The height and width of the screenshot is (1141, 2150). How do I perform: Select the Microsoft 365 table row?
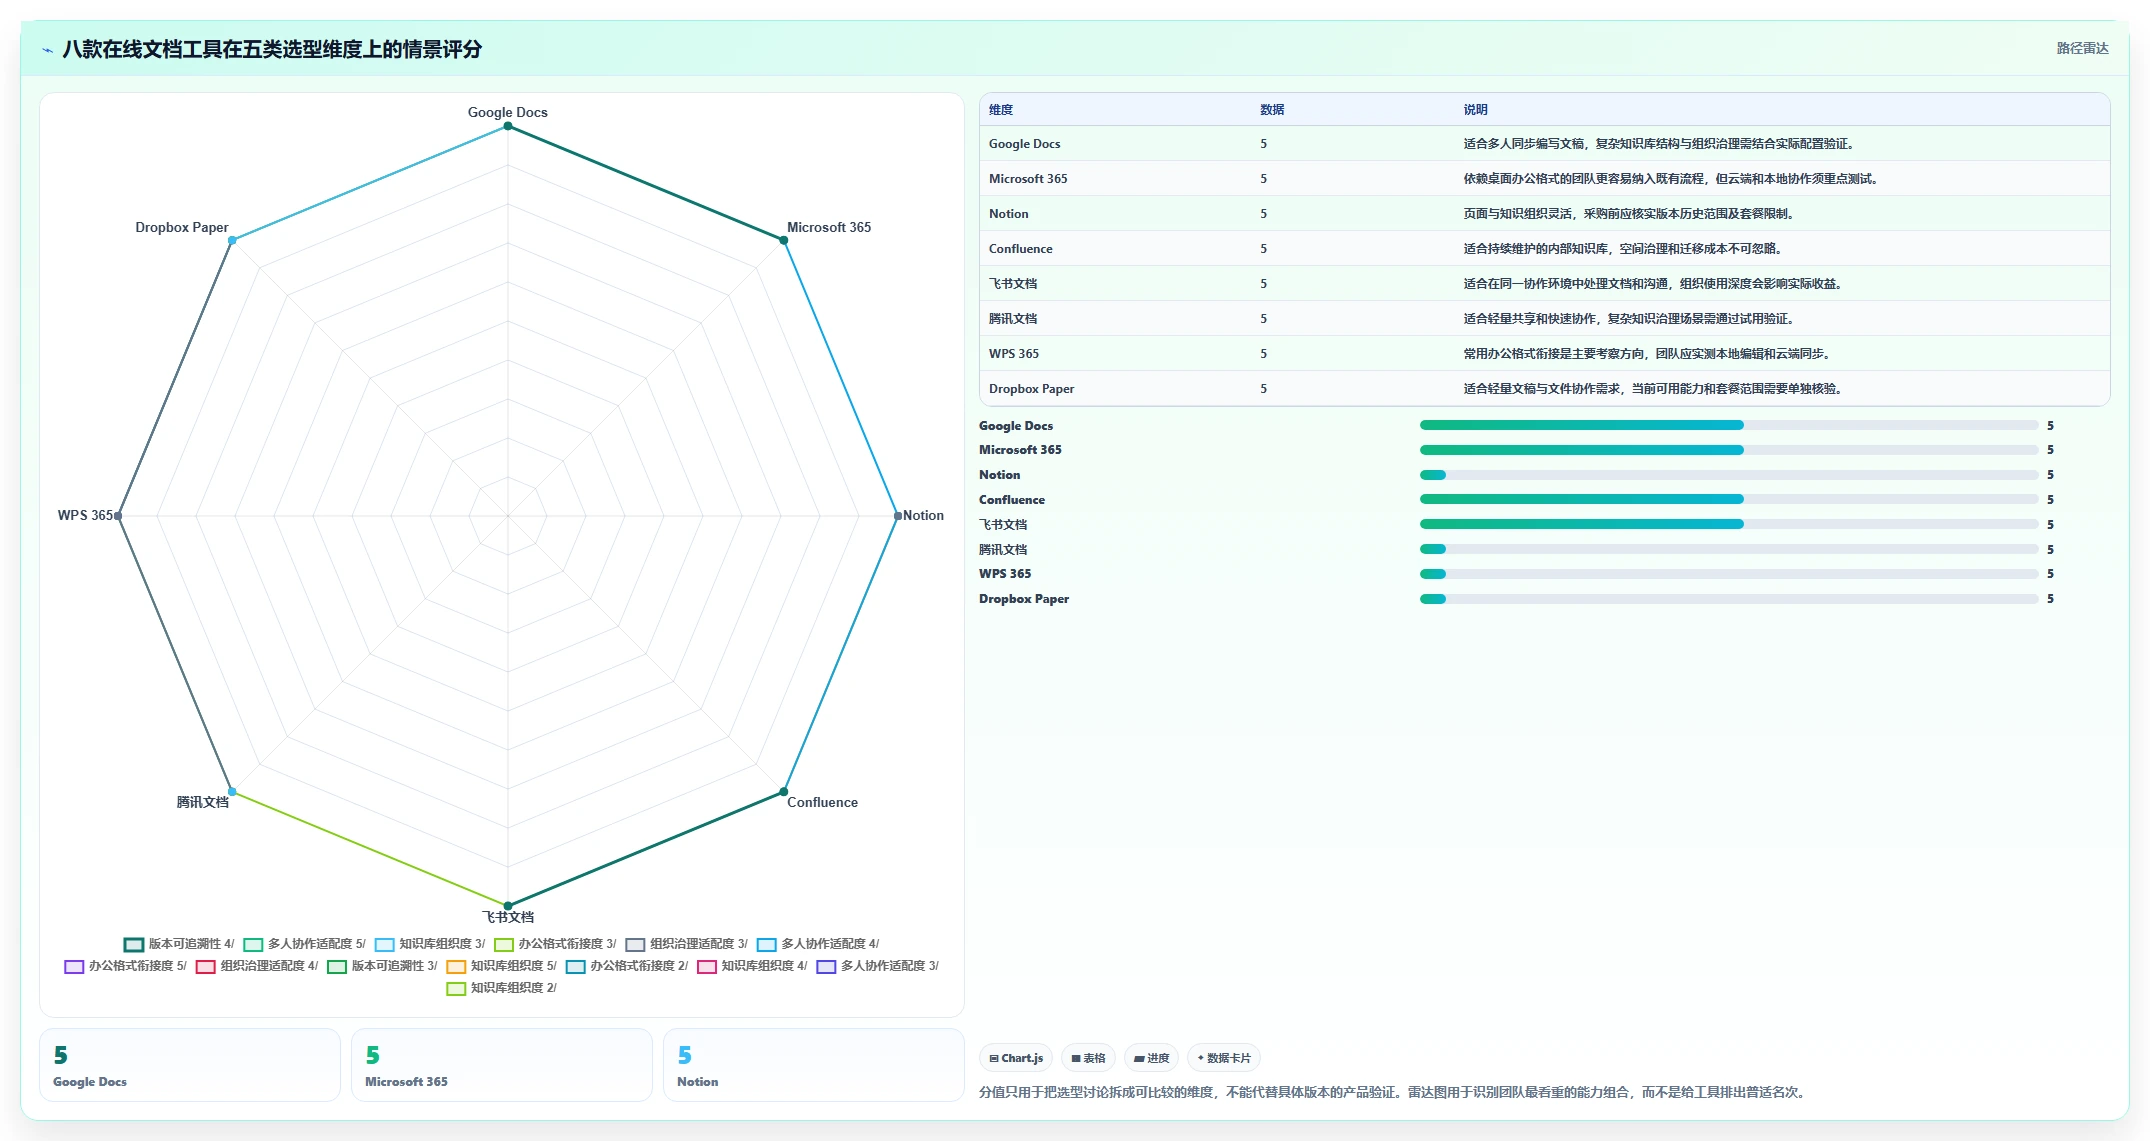point(1544,179)
